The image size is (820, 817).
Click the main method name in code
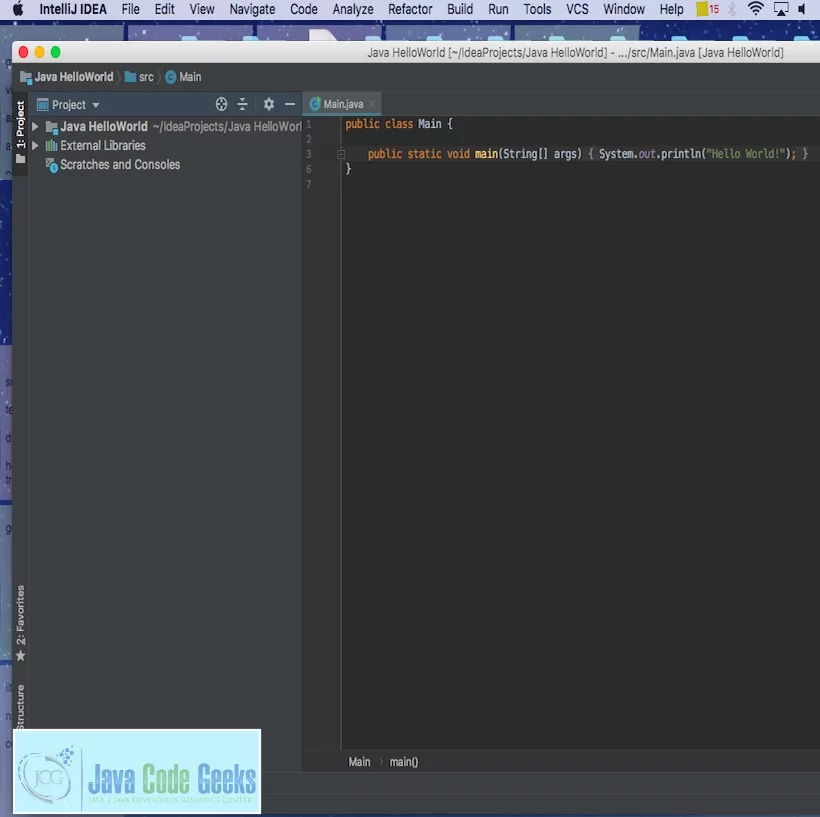(x=486, y=154)
